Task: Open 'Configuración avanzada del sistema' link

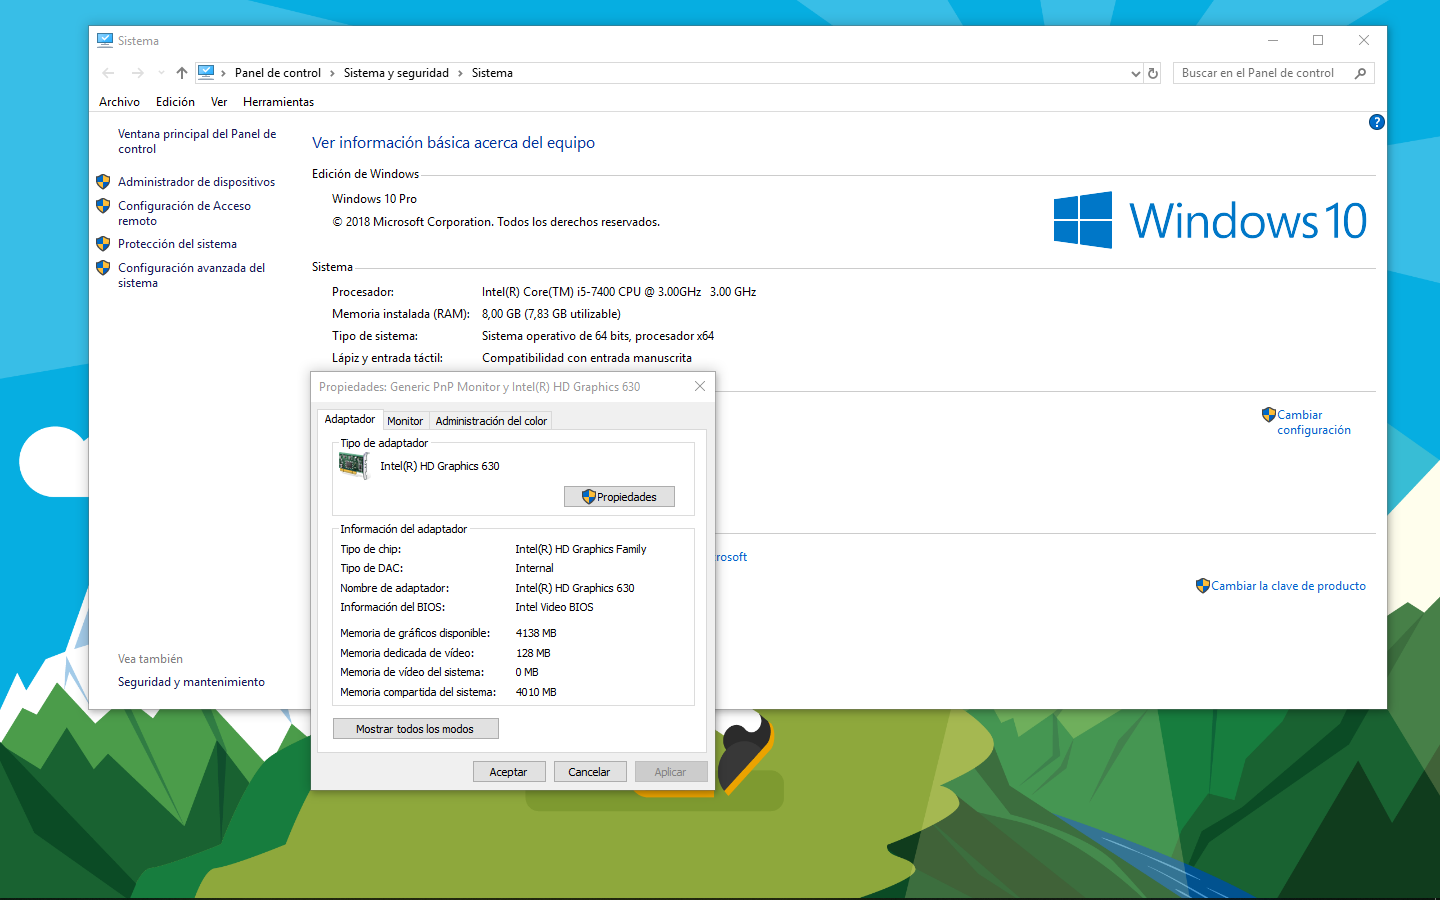Action: (191, 275)
